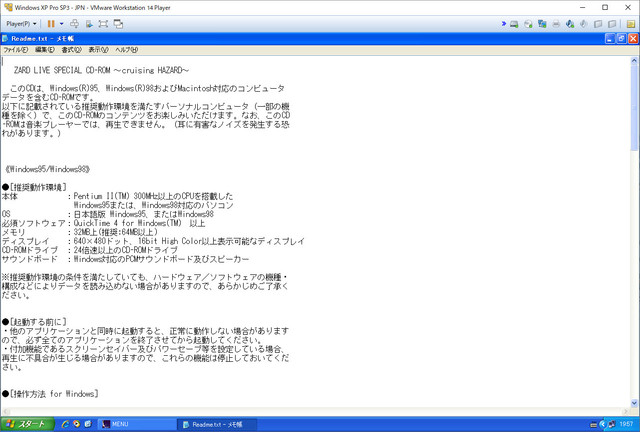This screenshot has width=640, height=432.
Task: Minimize the VMware Workstation Player window
Action: (583, 7)
